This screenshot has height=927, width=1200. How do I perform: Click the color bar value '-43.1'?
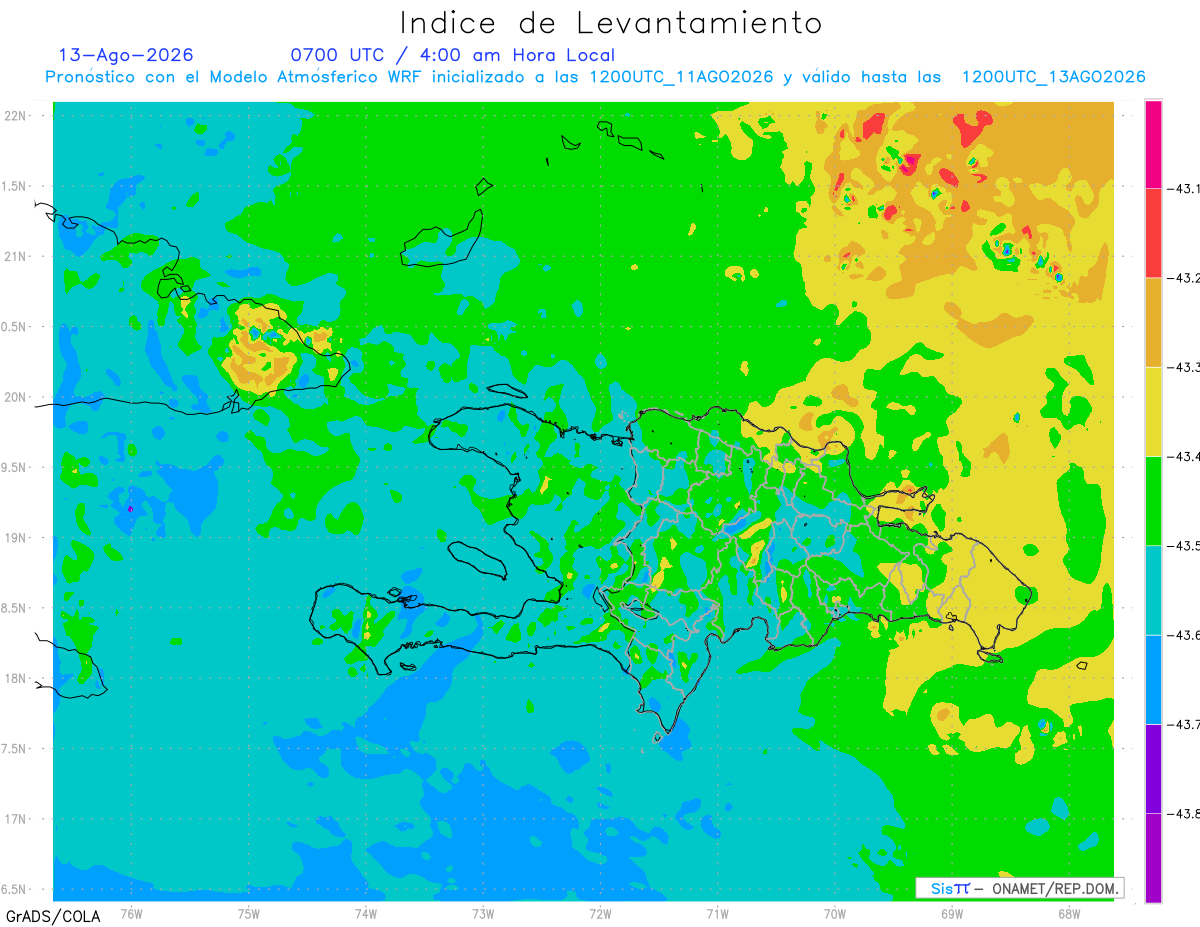(x=1186, y=188)
